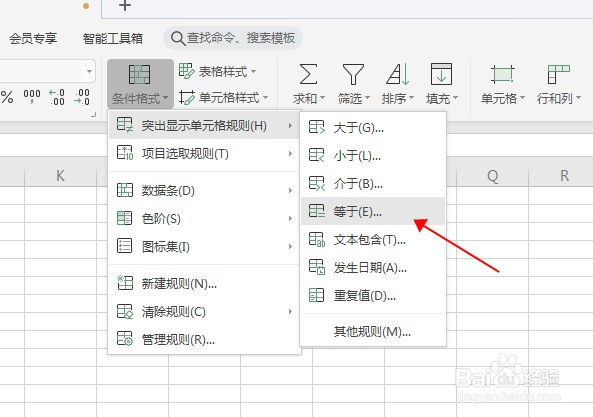Click the 单元格样式 cell style icon

click(186, 98)
